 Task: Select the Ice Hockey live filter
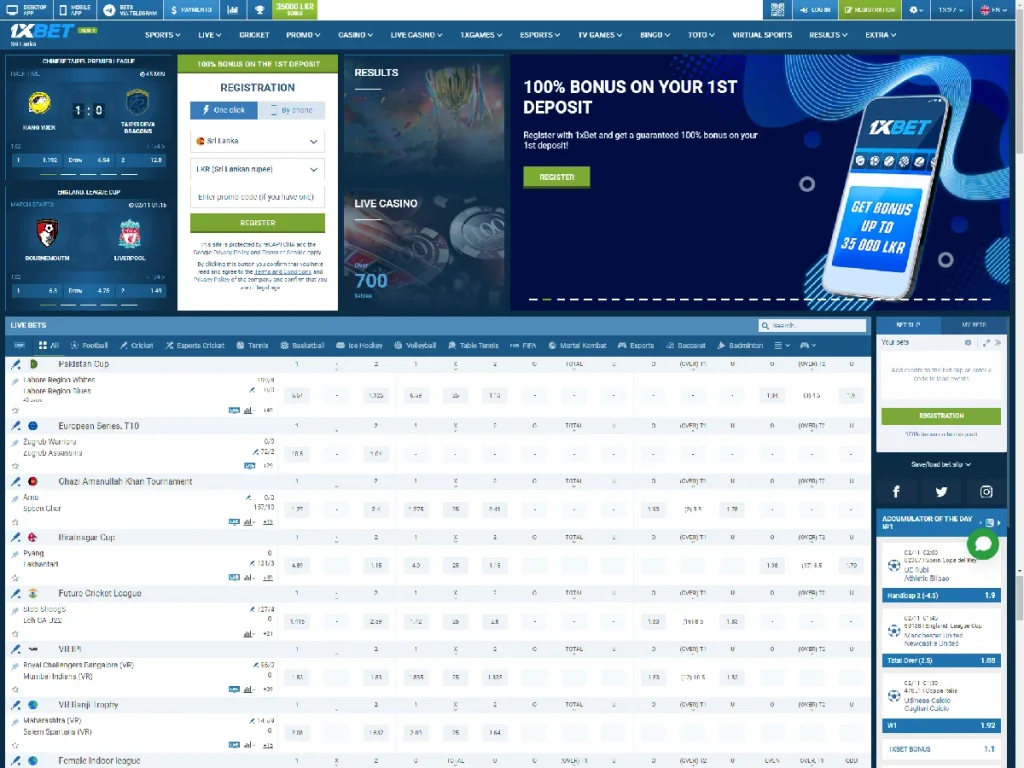[x=361, y=345]
